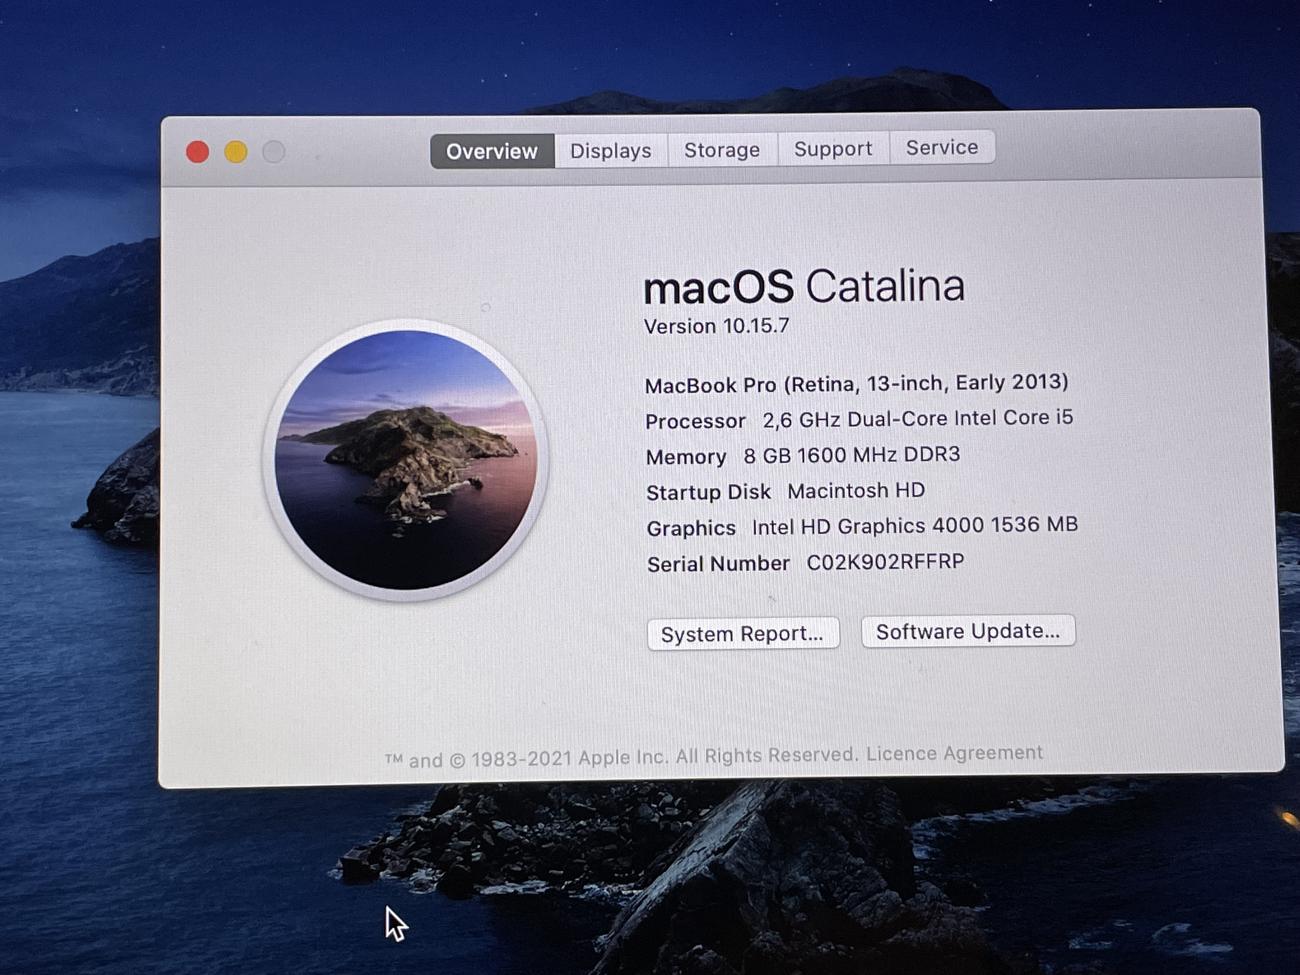
Task: Open the Licence Agreement link
Action: [x=954, y=753]
